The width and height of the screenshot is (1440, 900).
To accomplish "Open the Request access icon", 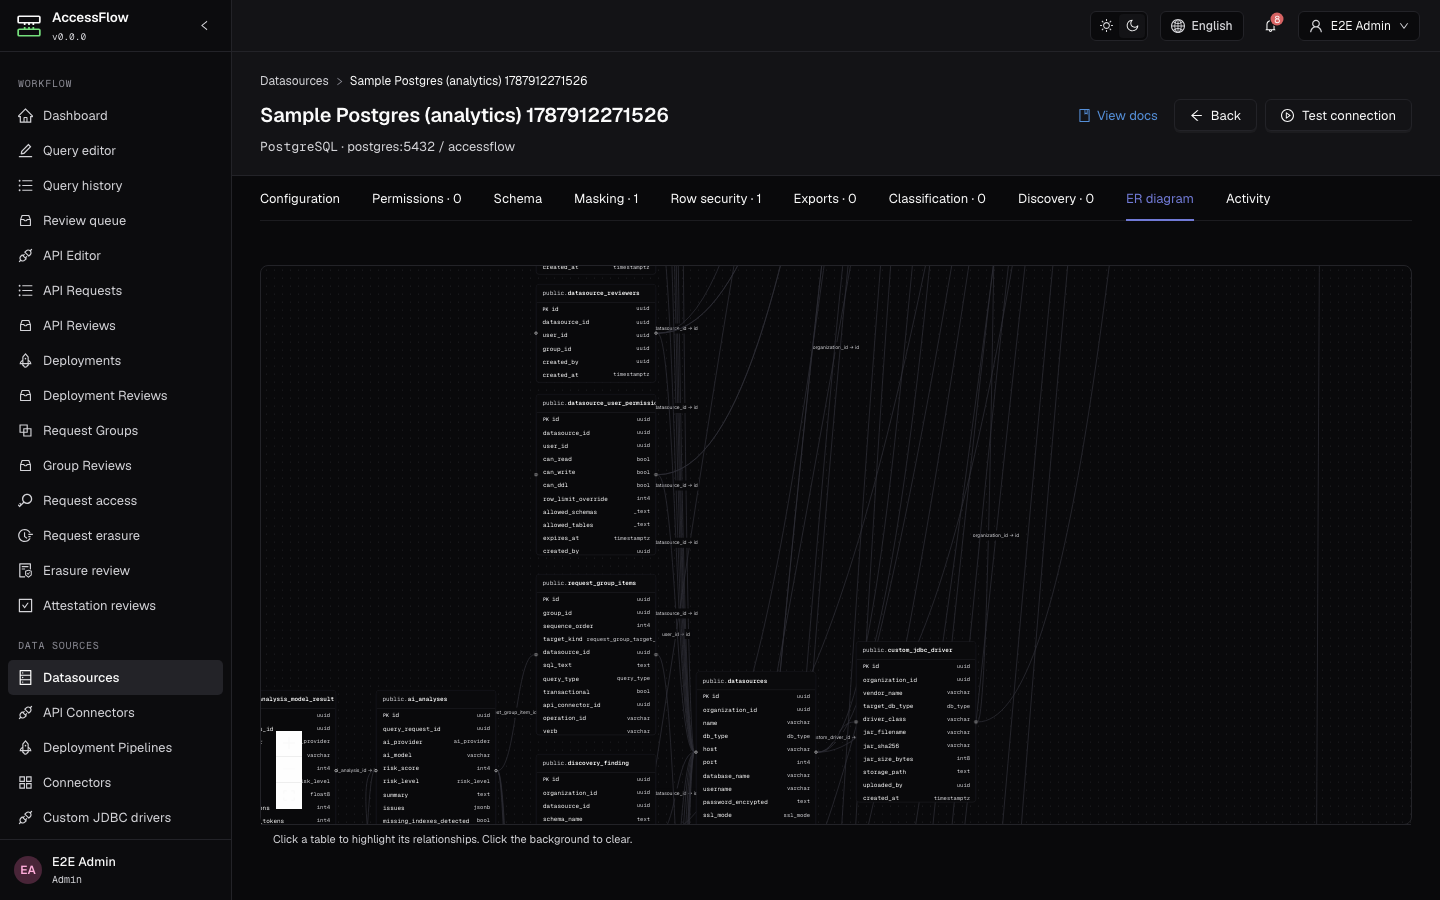I will (26, 501).
